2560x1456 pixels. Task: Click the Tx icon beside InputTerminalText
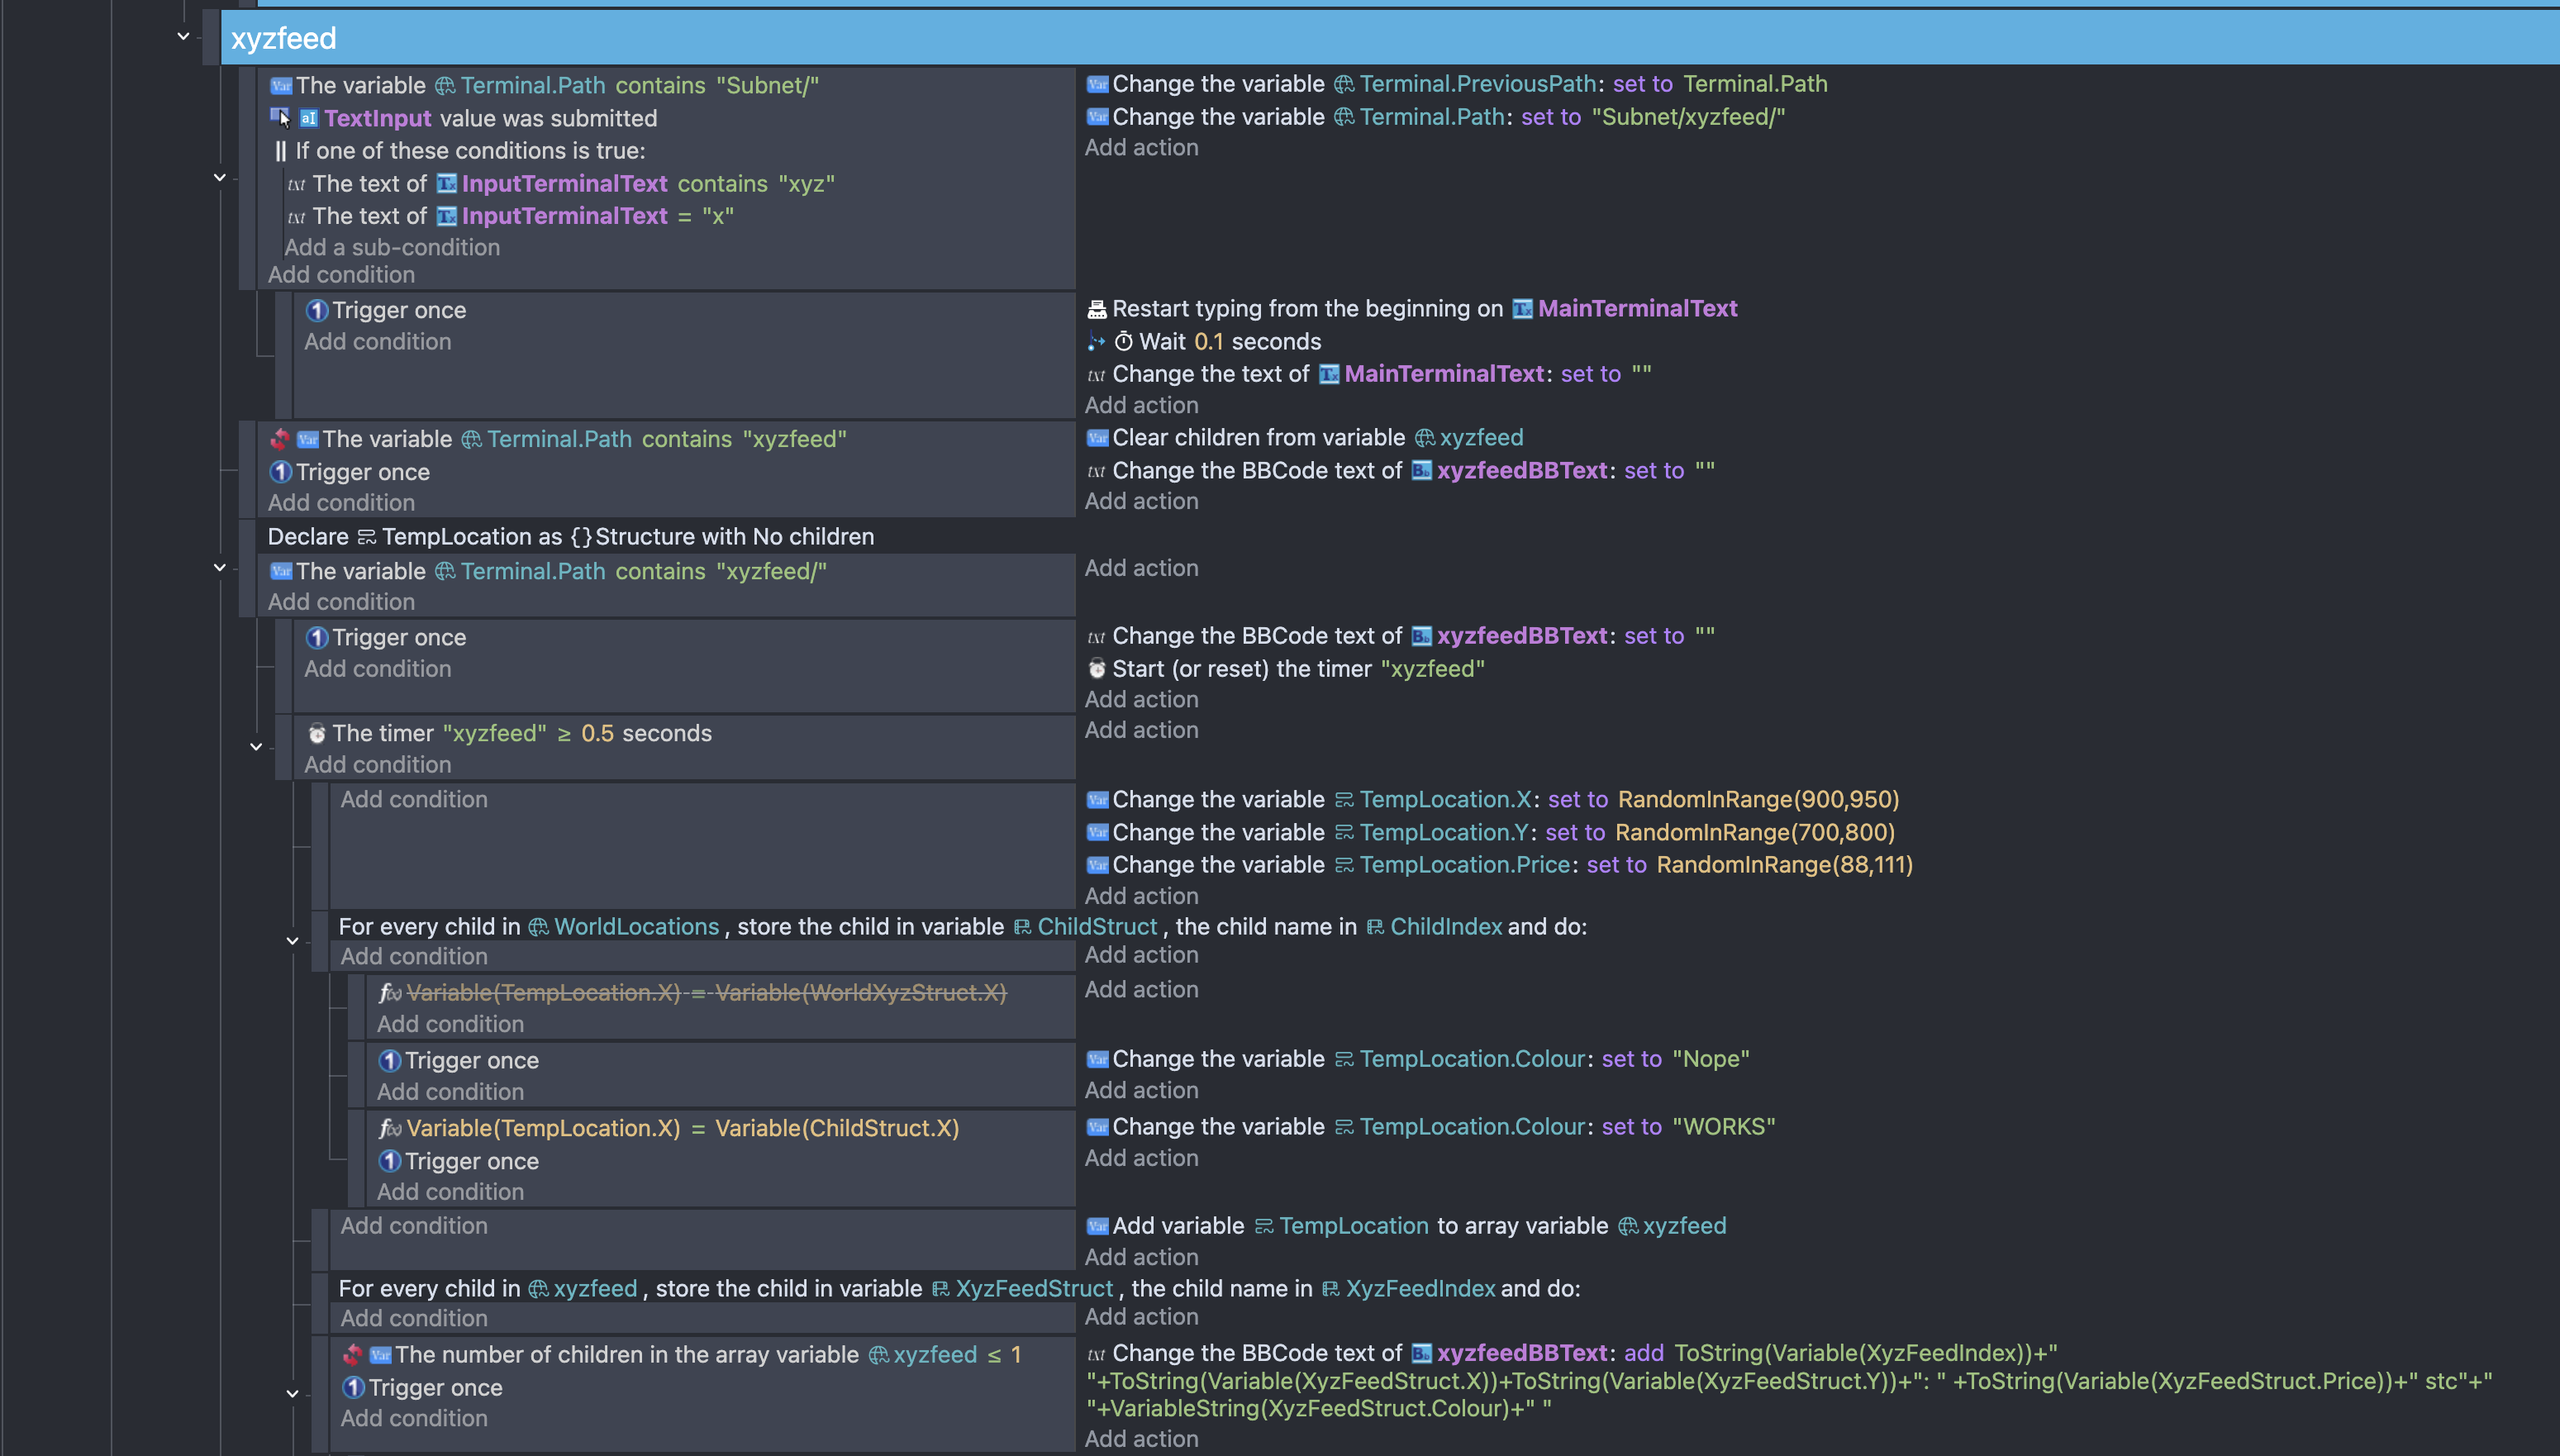point(448,184)
